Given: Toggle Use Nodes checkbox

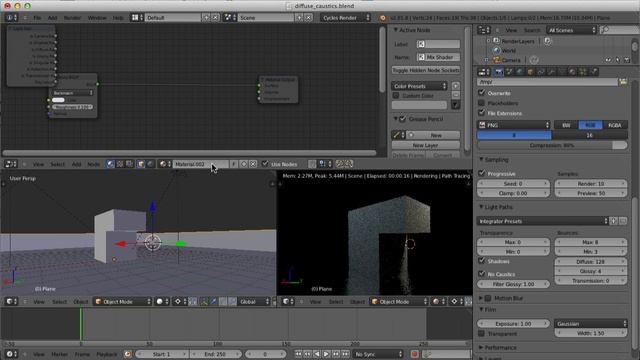Looking at the screenshot, I should (265, 164).
